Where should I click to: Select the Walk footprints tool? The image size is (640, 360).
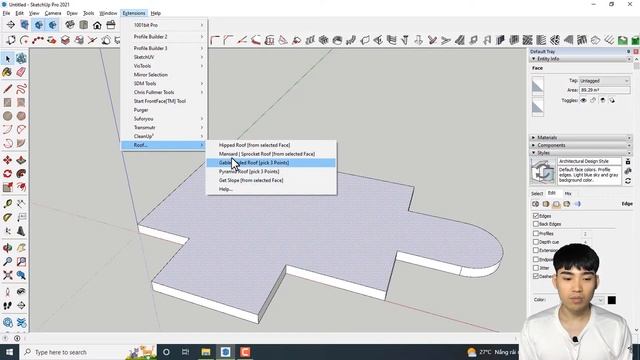click(7, 305)
